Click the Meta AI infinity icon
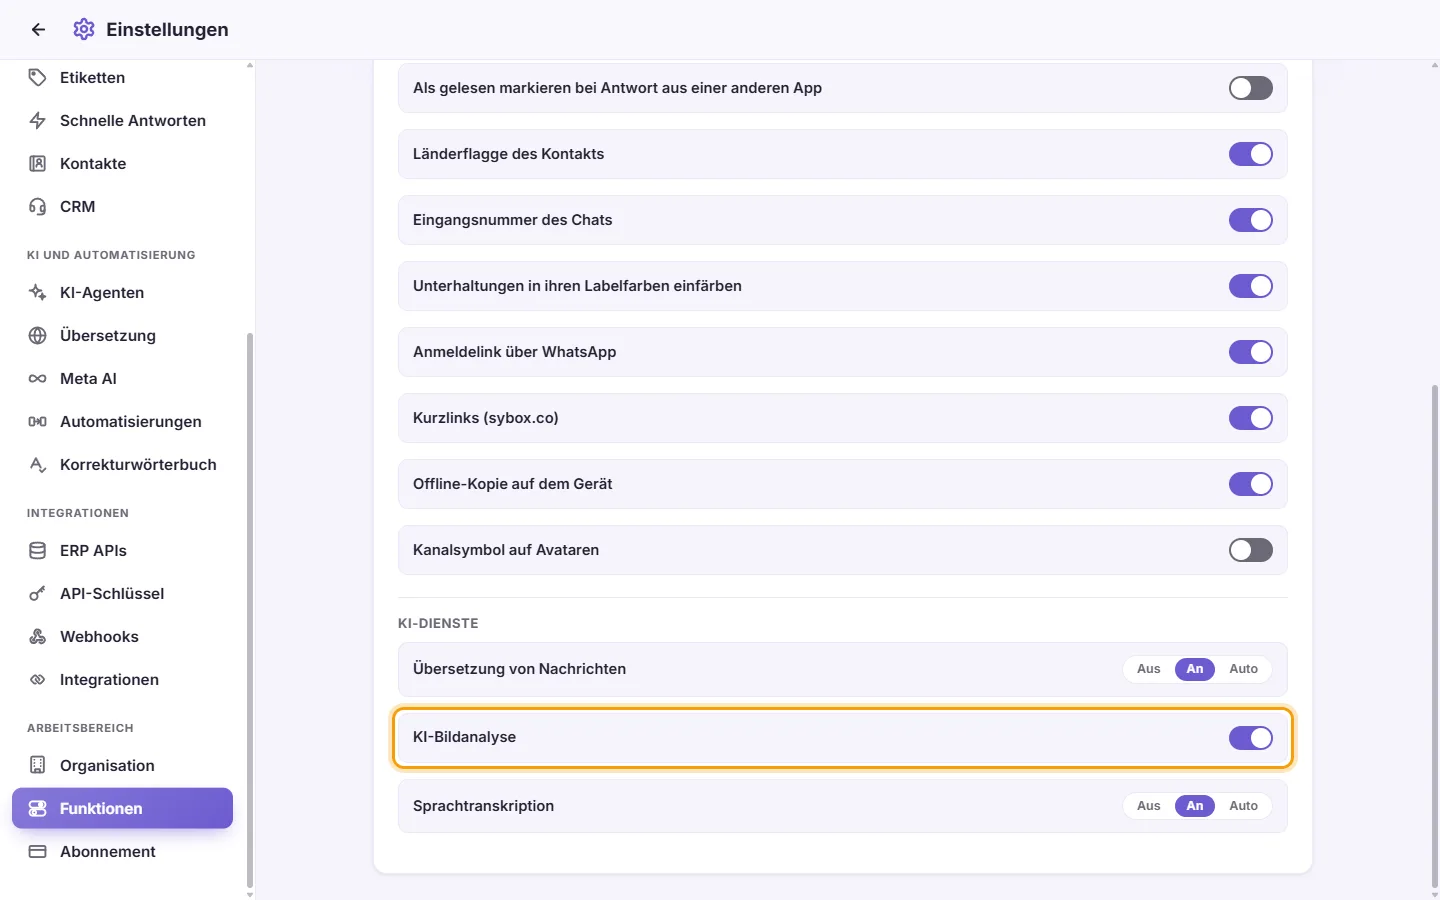 (x=38, y=379)
